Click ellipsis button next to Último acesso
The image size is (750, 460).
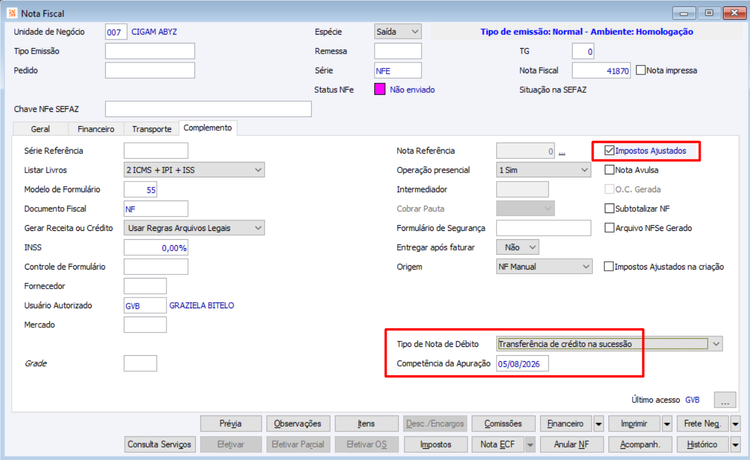click(725, 400)
